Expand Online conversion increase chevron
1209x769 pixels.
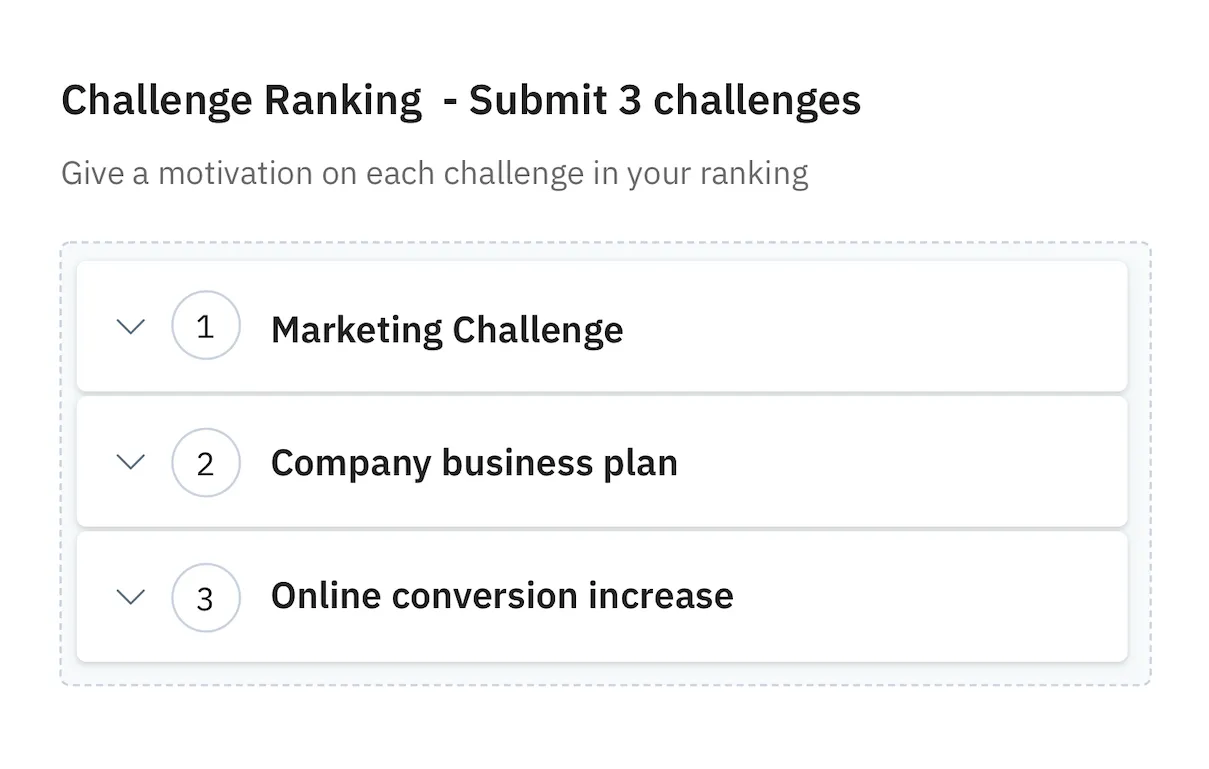point(131,596)
